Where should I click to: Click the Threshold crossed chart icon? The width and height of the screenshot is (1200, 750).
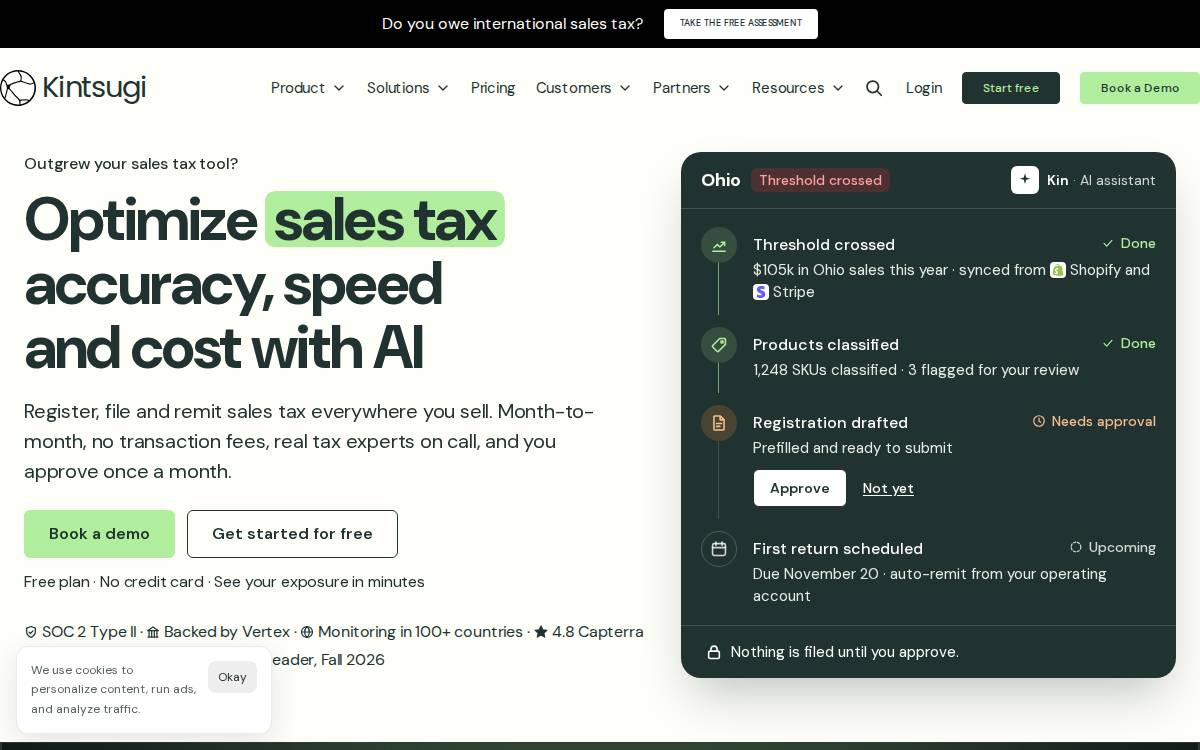[x=719, y=245]
